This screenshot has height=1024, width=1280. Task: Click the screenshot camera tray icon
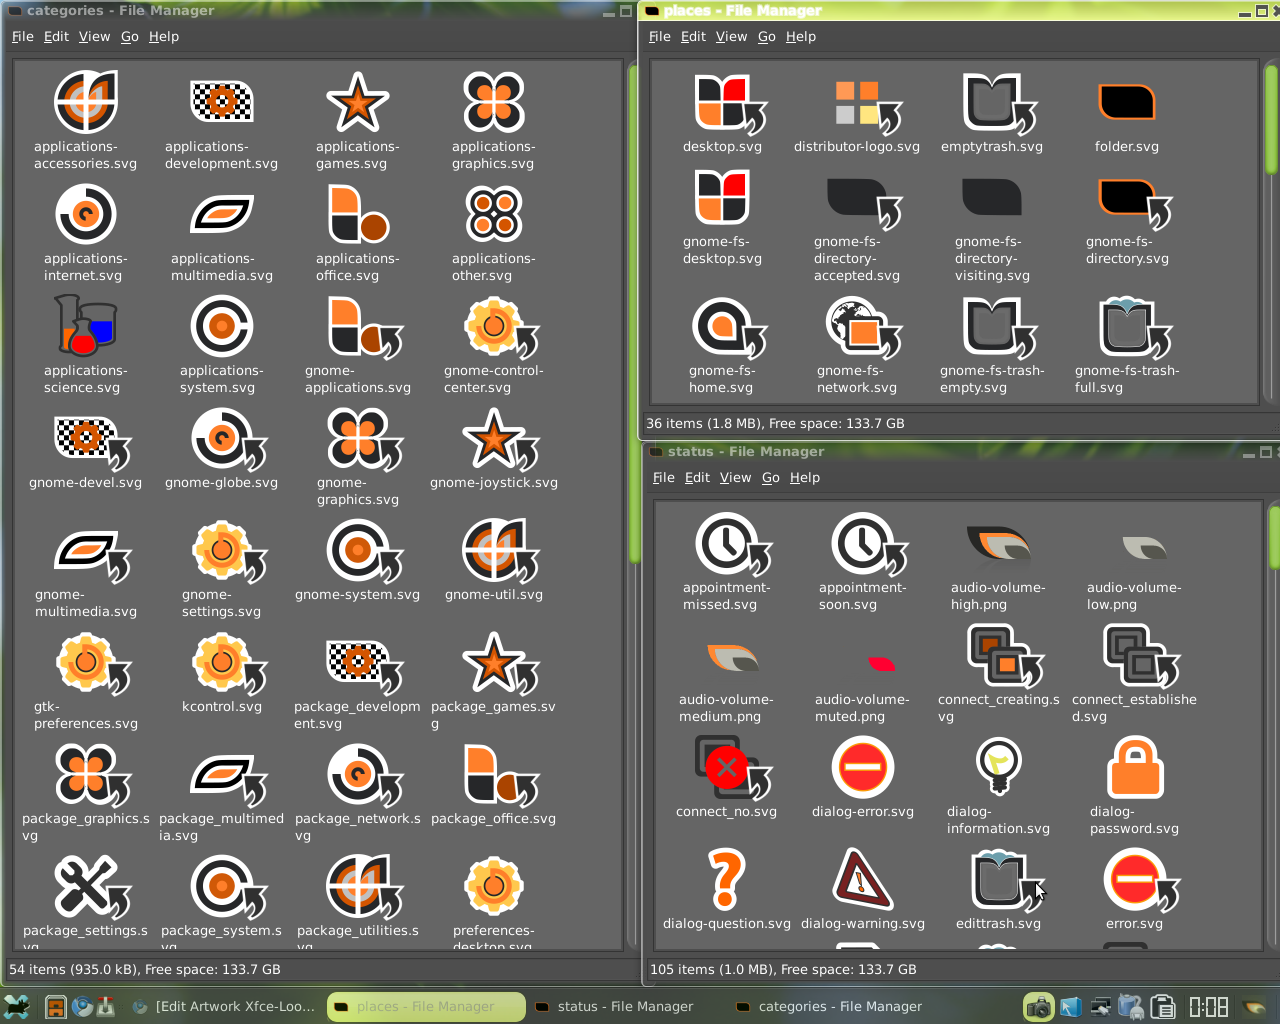(x=1039, y=1007)
